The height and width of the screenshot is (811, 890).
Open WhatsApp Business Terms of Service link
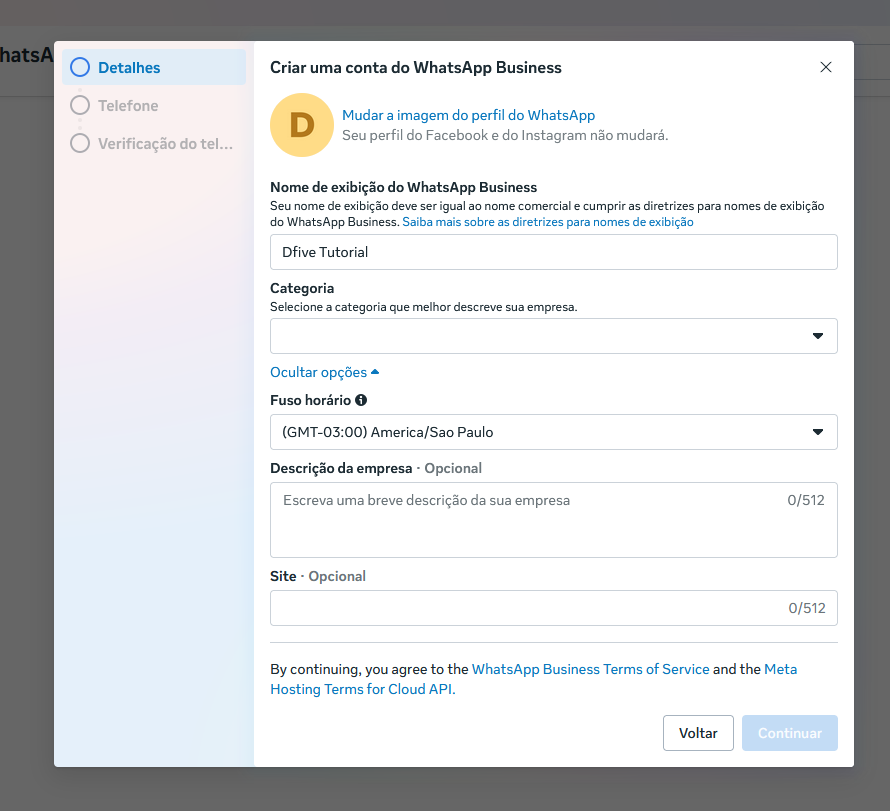pos(590,669)
